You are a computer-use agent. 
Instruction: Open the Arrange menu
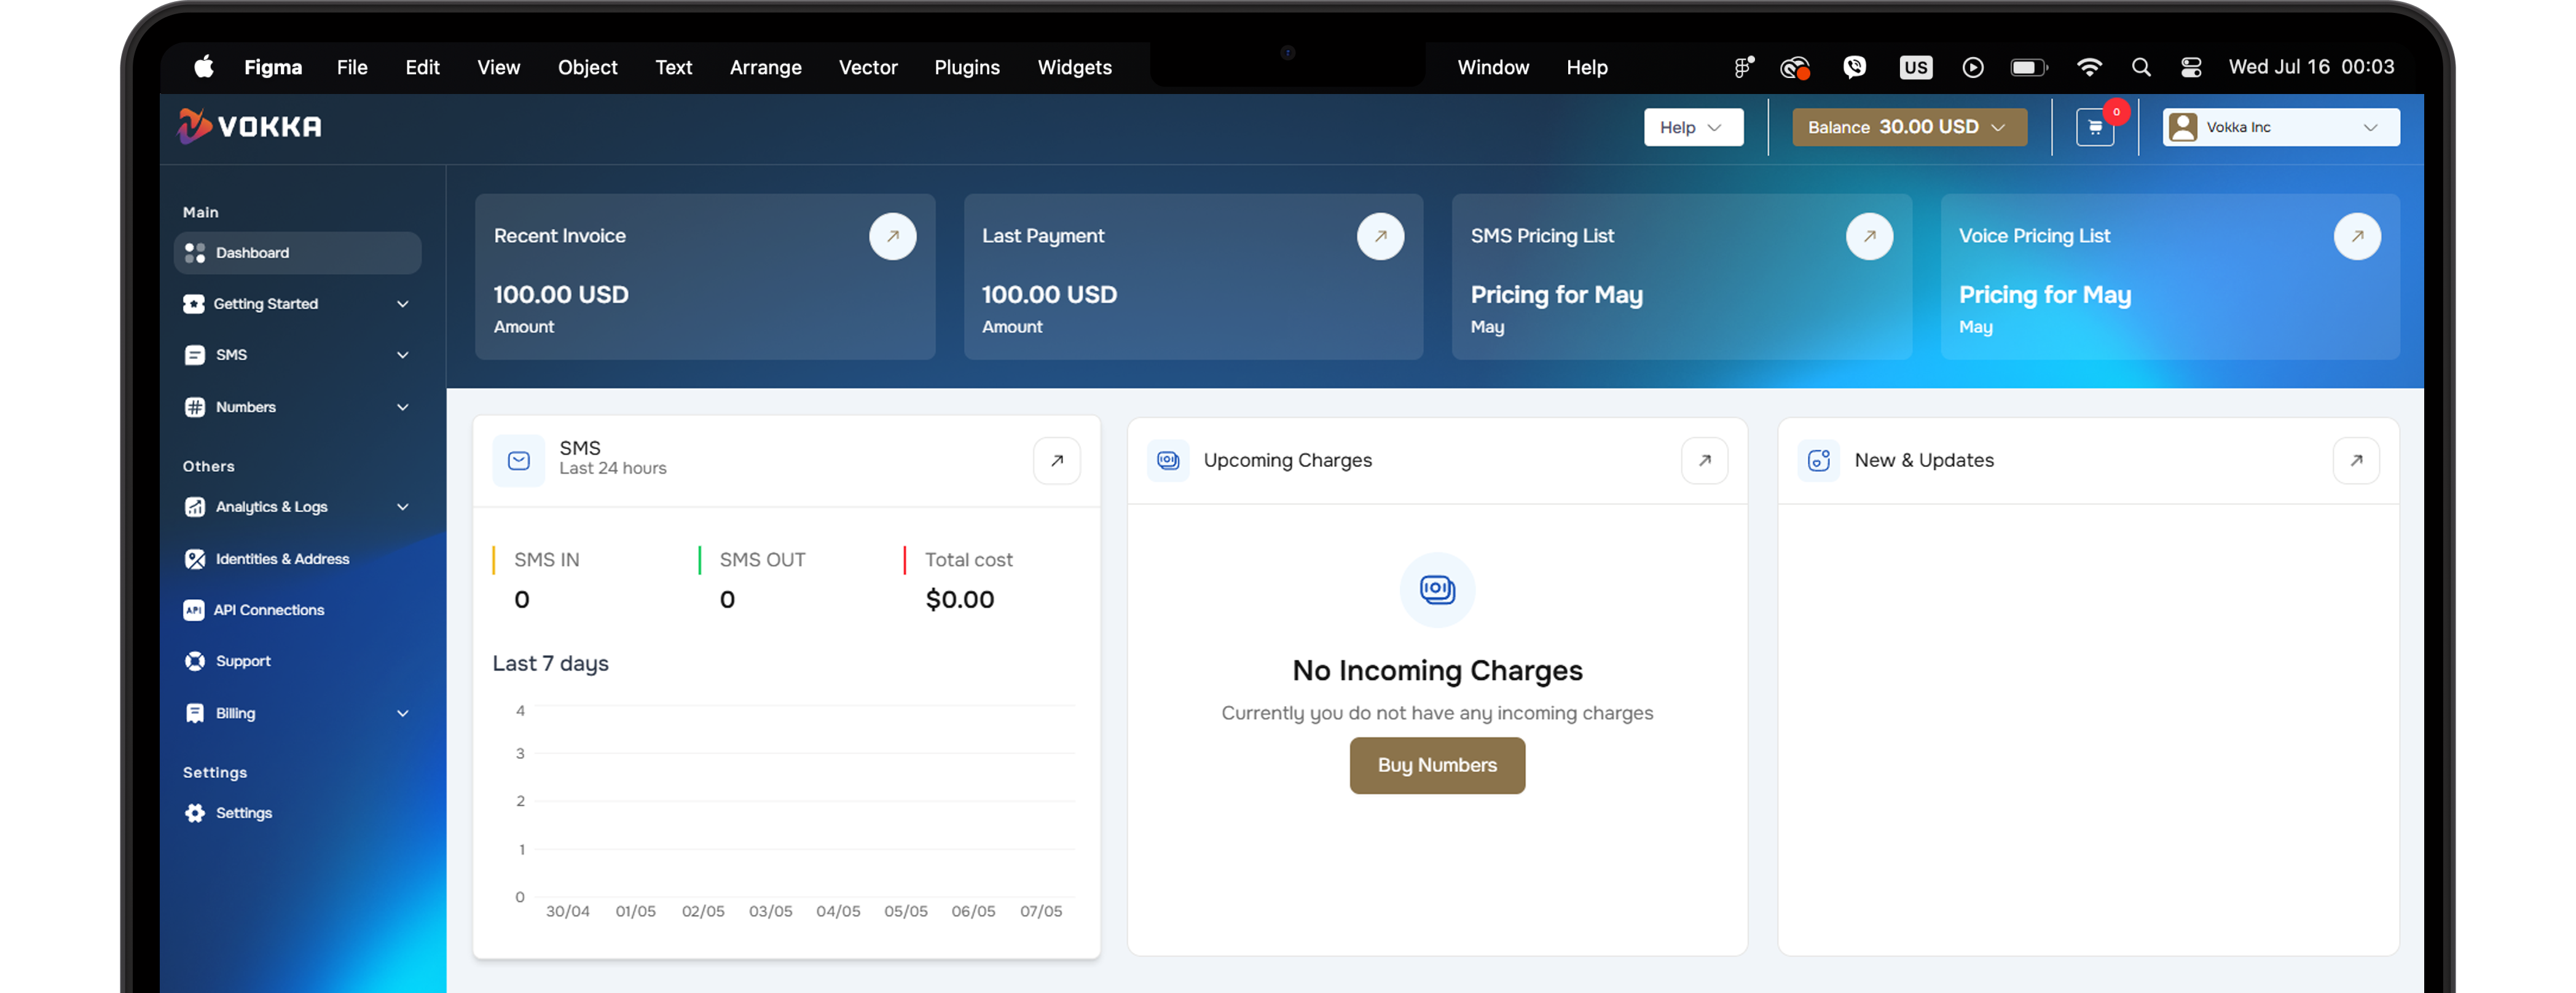click(765, 67)
